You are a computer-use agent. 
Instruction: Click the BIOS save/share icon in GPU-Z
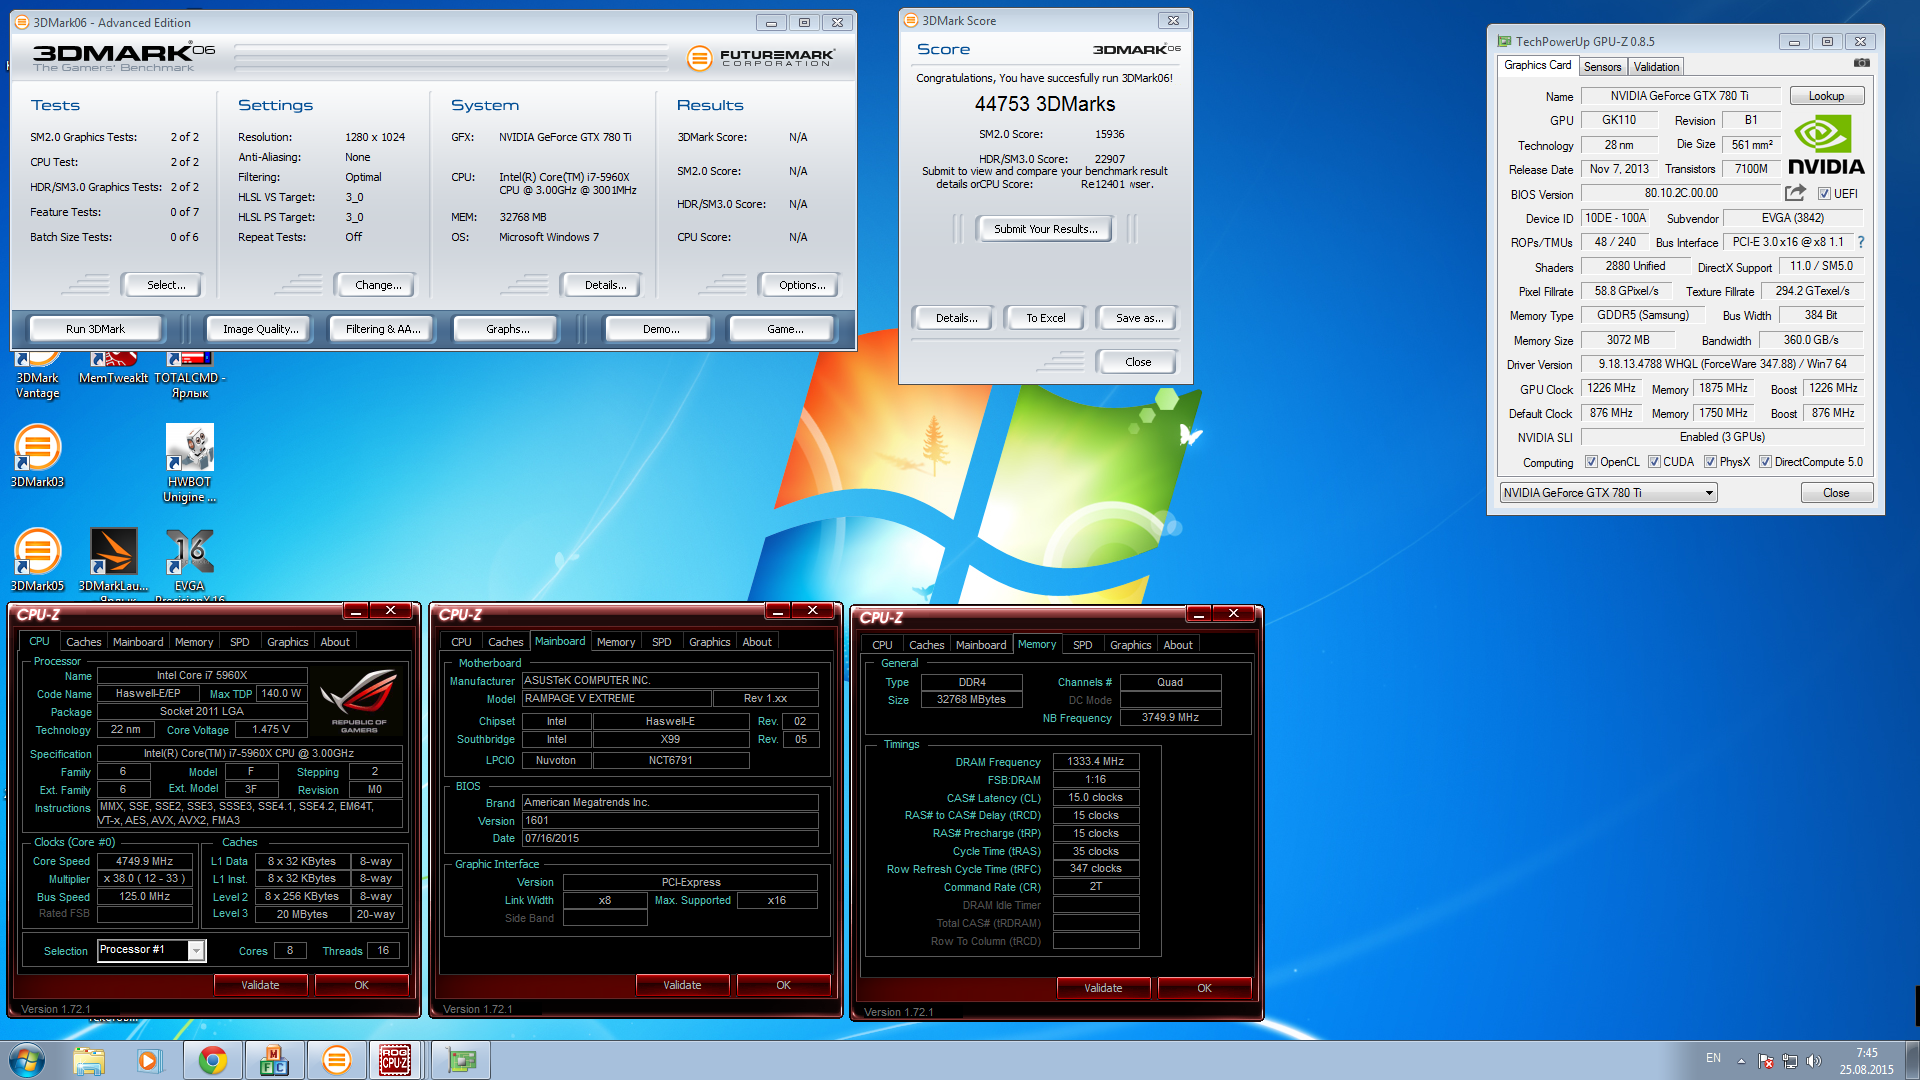1796,193
